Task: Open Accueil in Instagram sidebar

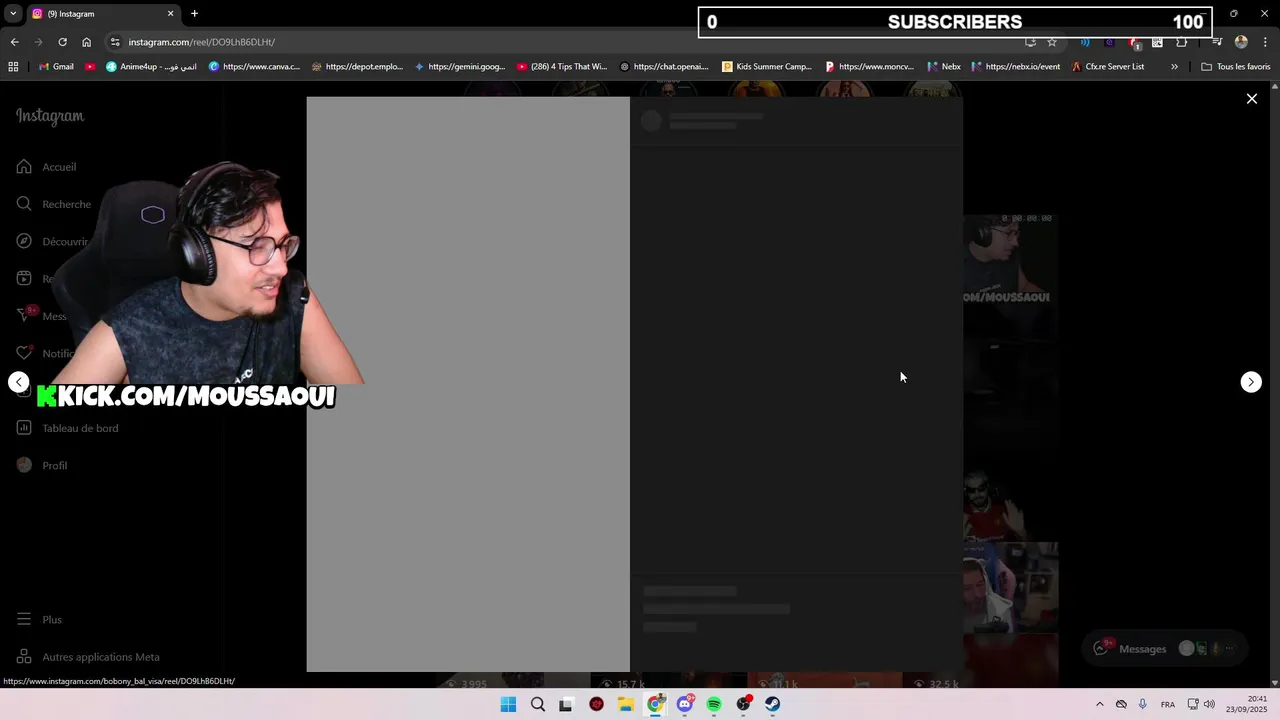Action: [59, 167]
